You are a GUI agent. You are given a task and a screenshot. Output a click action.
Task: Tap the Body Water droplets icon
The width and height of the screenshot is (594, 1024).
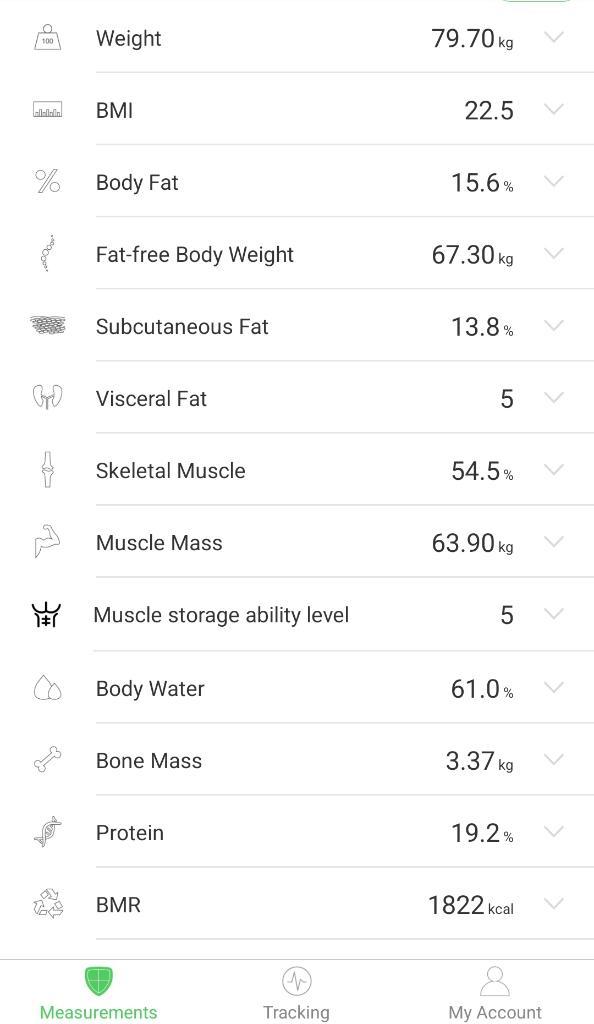(47, 688)
